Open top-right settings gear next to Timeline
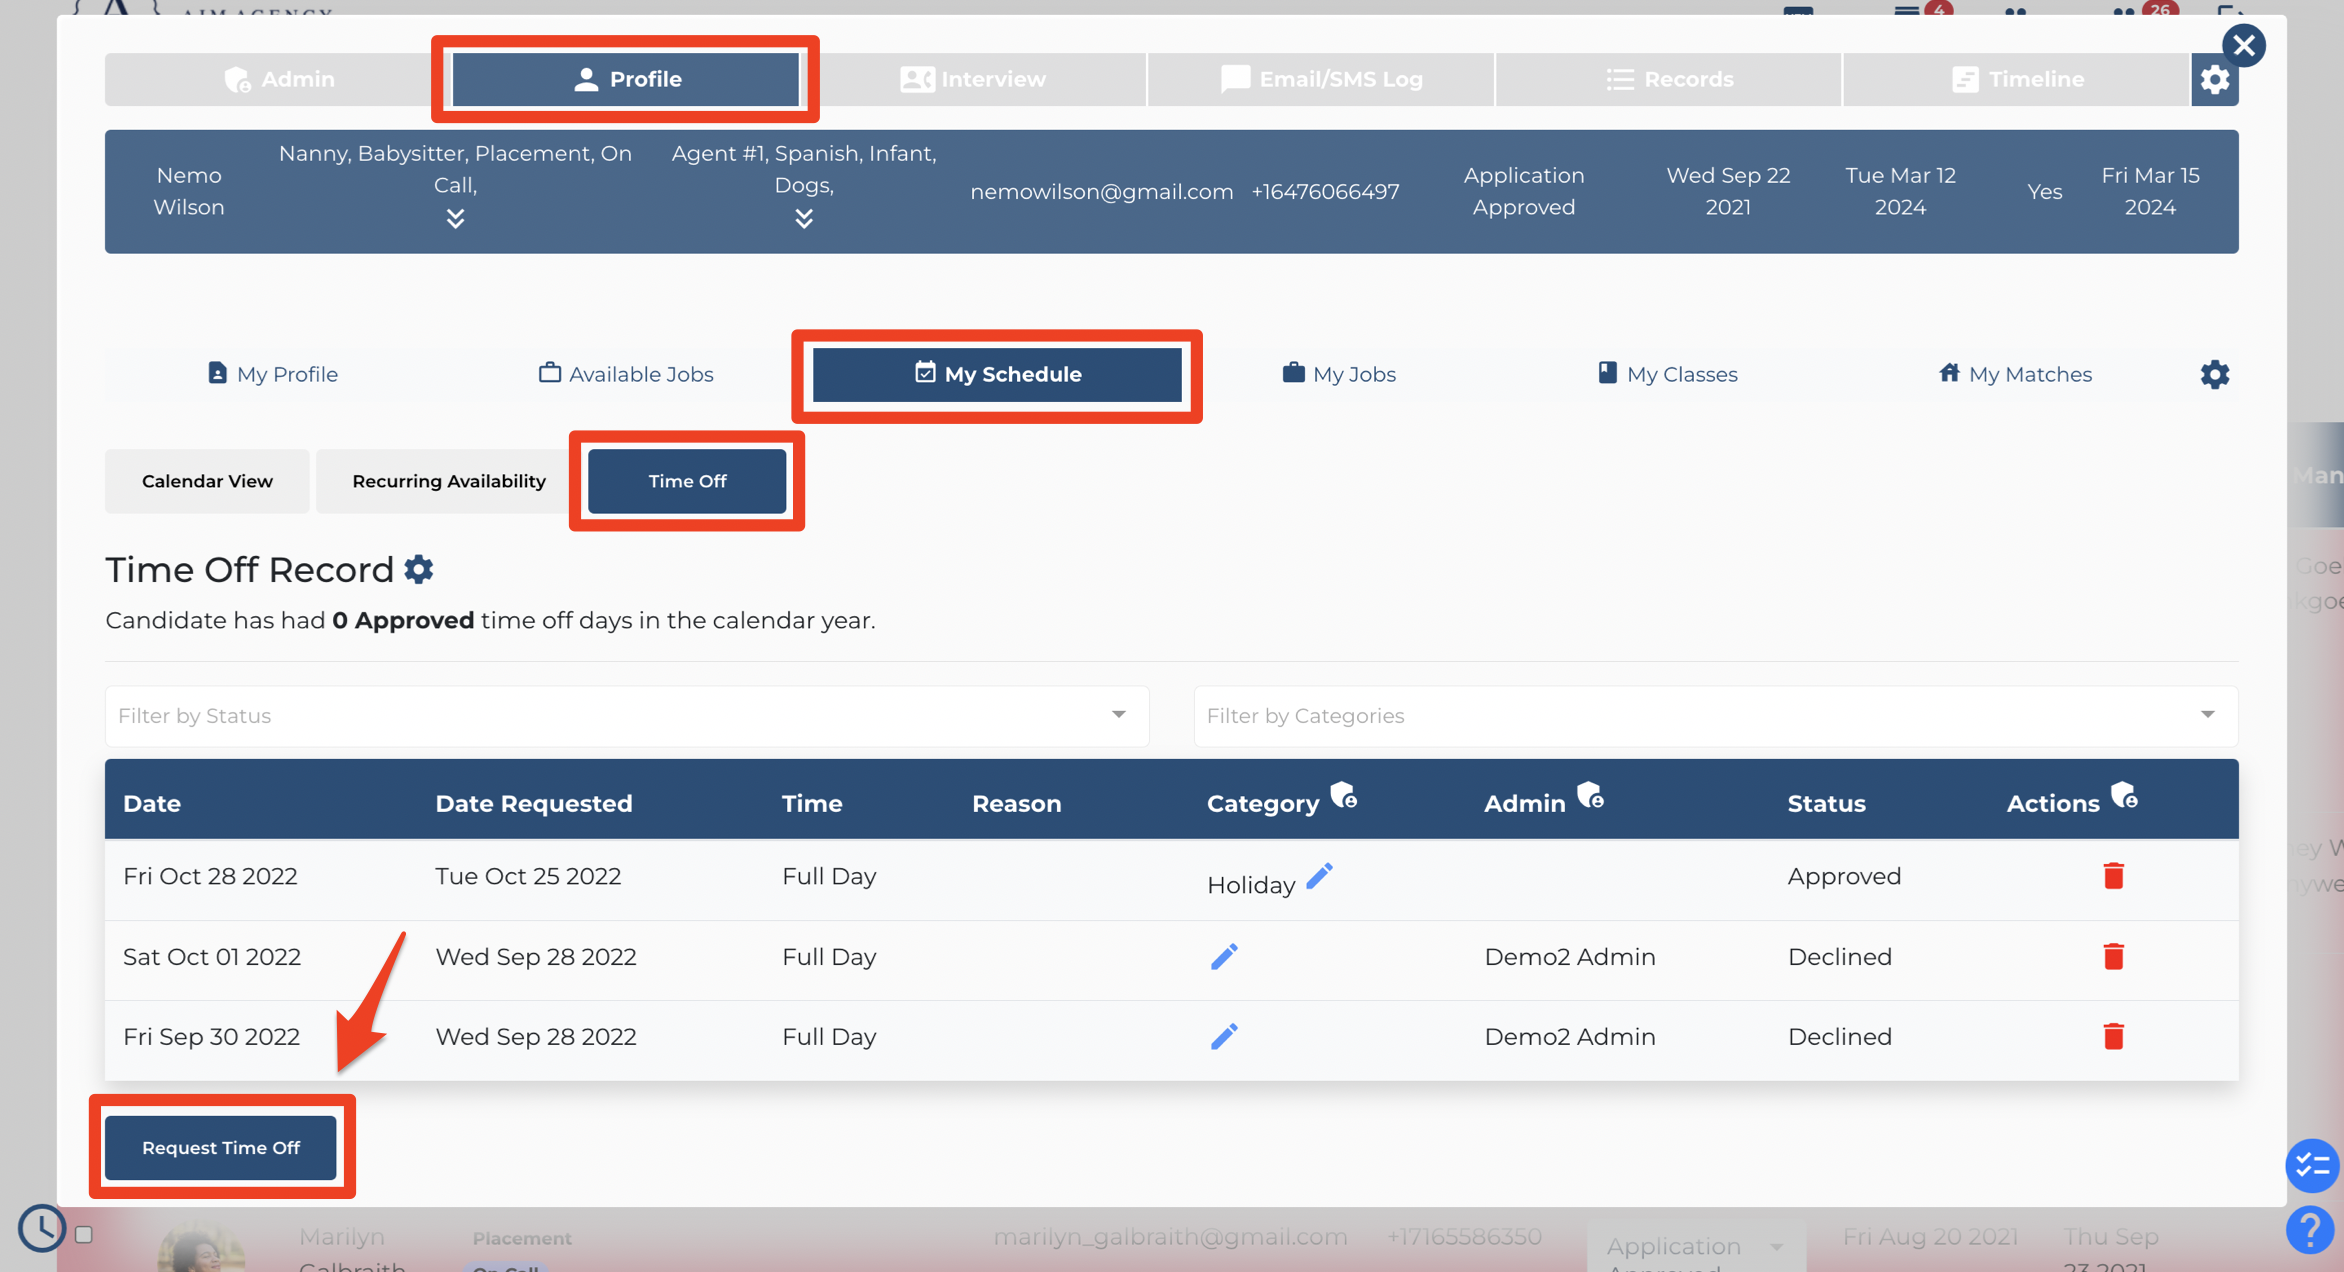Screen dimensions: 2344x1272 tap(2214, 80)
